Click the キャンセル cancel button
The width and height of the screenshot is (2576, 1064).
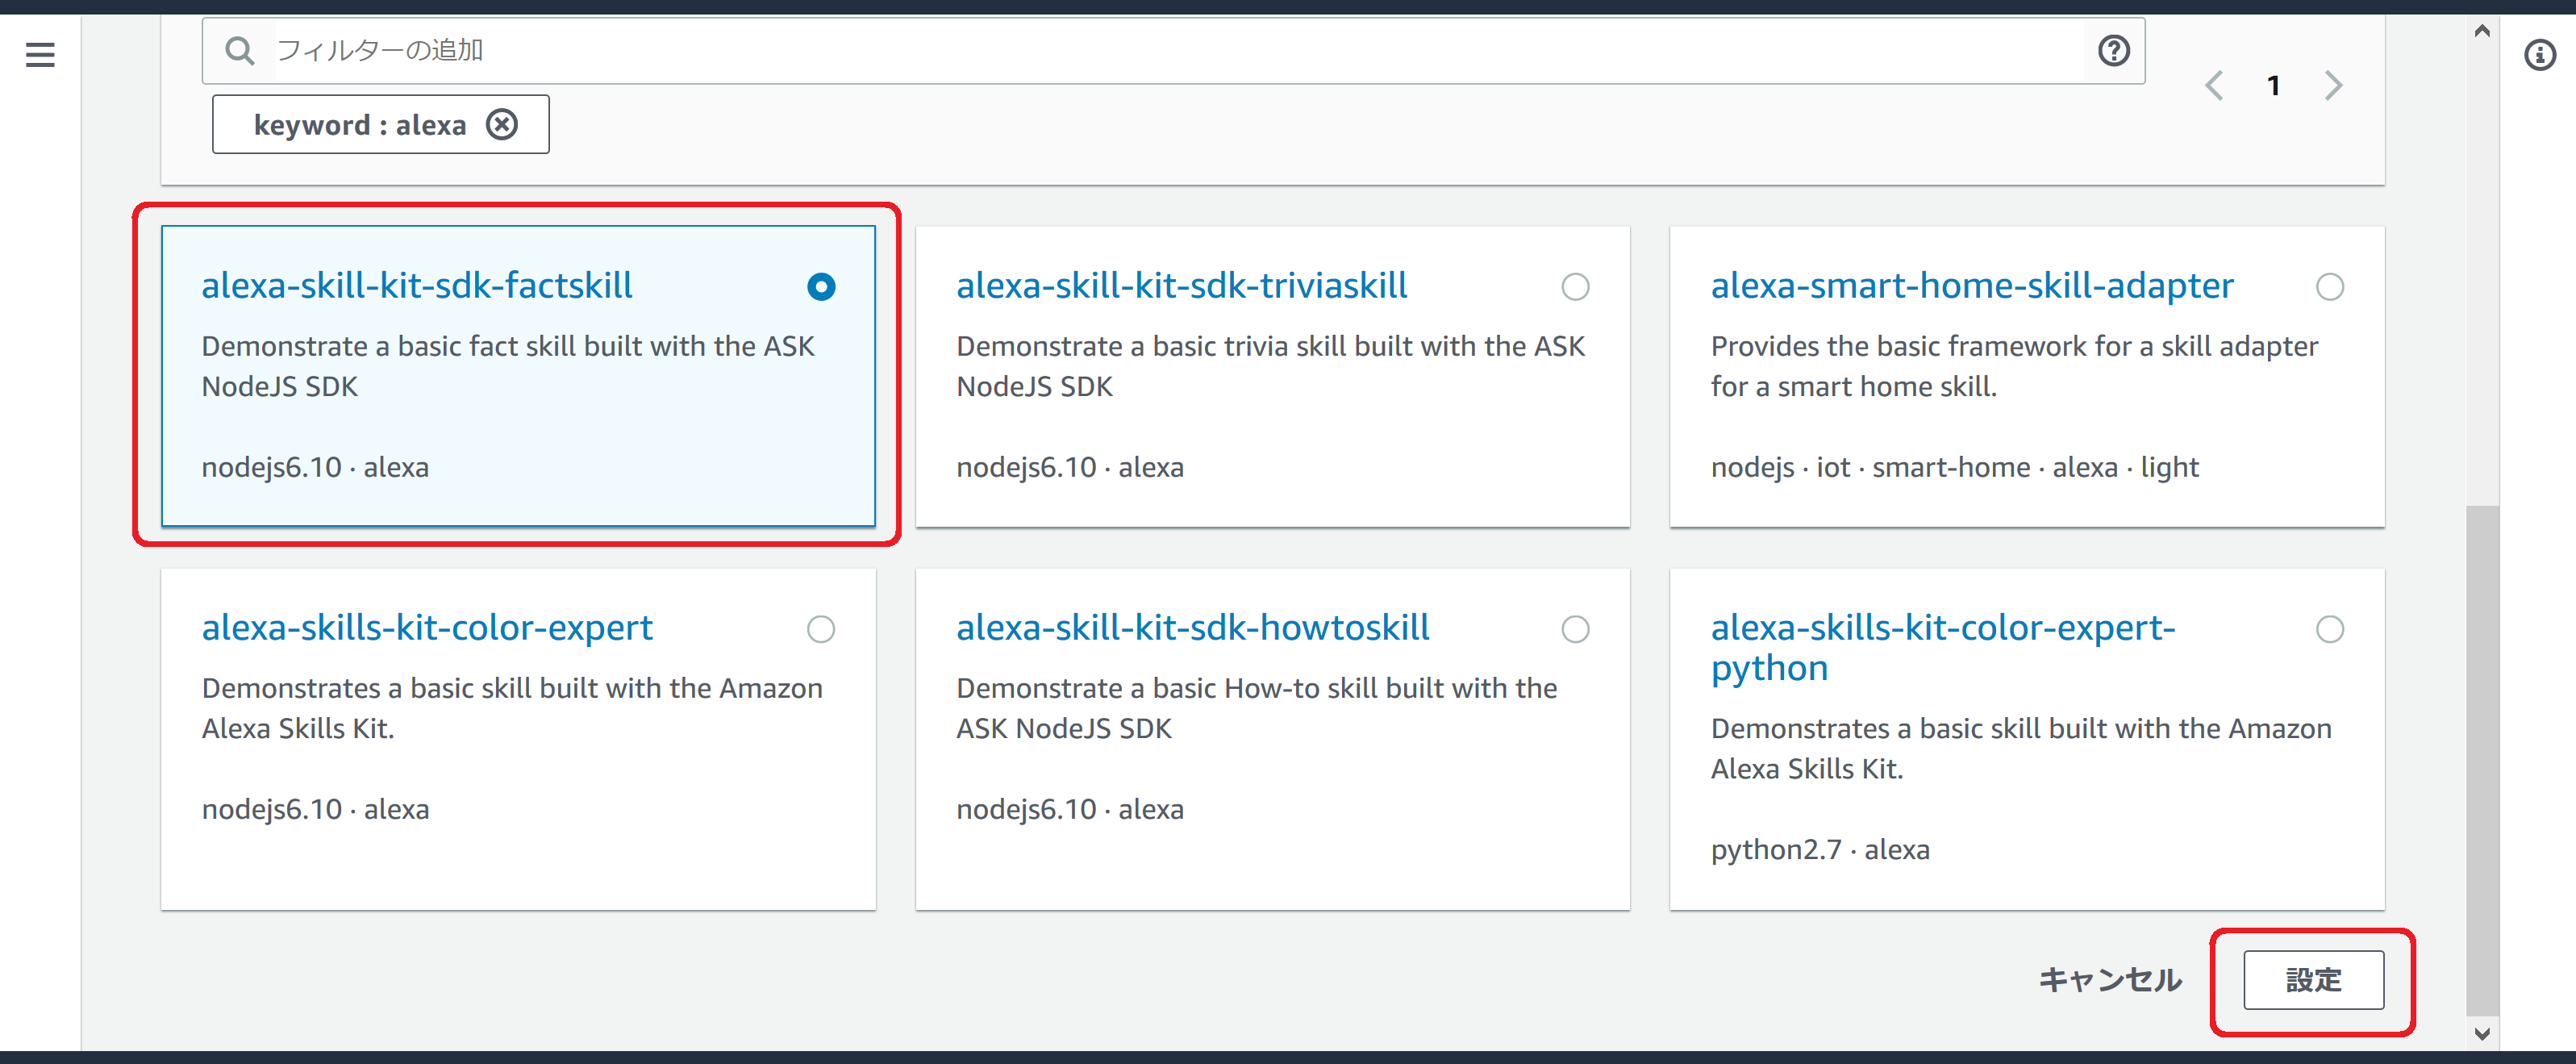[2110, 980]
